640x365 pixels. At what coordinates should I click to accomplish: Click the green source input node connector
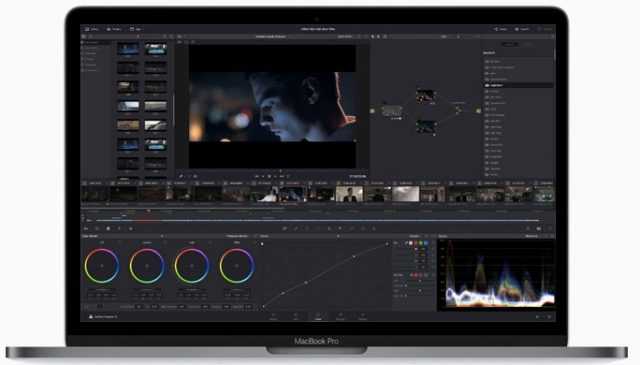coord(372,111)
